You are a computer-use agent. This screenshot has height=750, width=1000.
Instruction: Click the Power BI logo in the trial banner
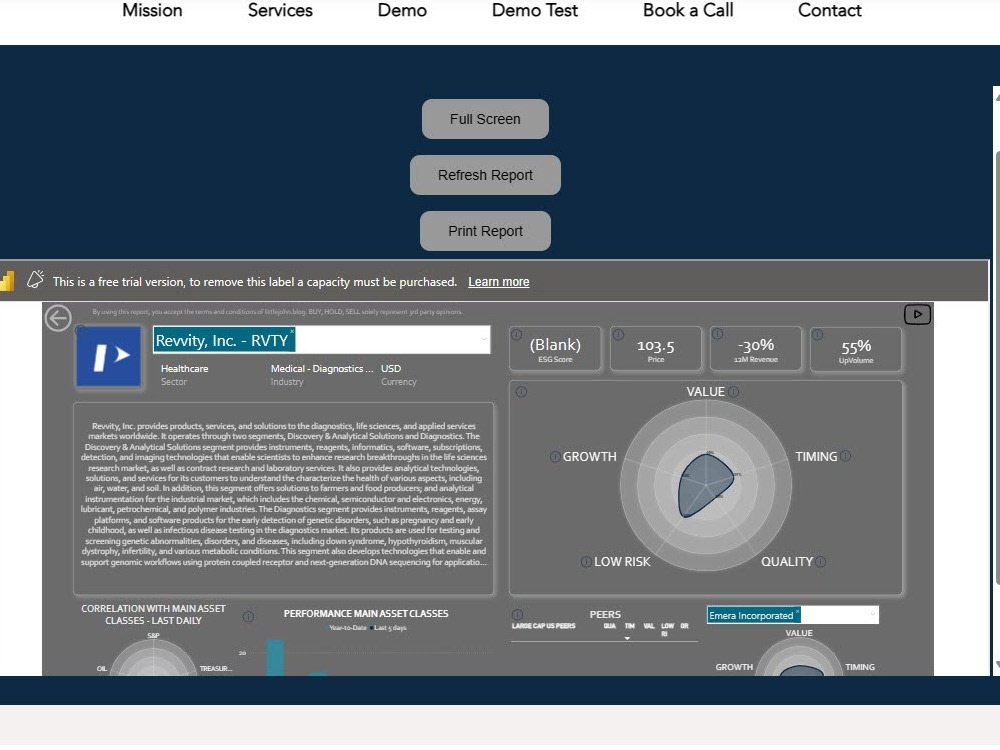coord(7,281)
